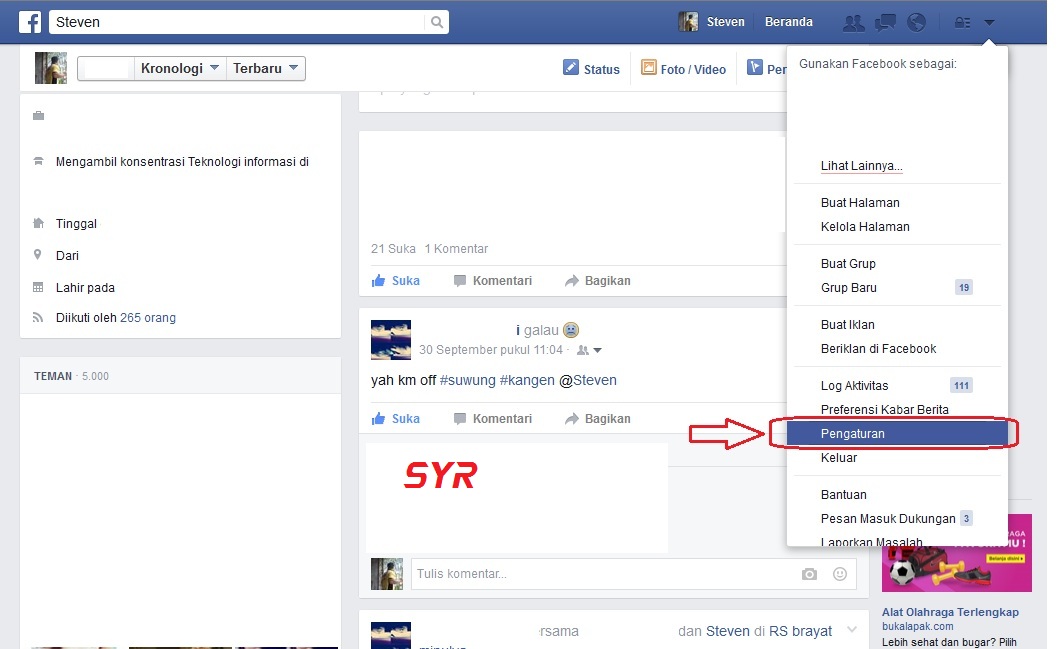Click the Status composer tab label
This screenshot has height=649, width=1059.
[601, 70]
